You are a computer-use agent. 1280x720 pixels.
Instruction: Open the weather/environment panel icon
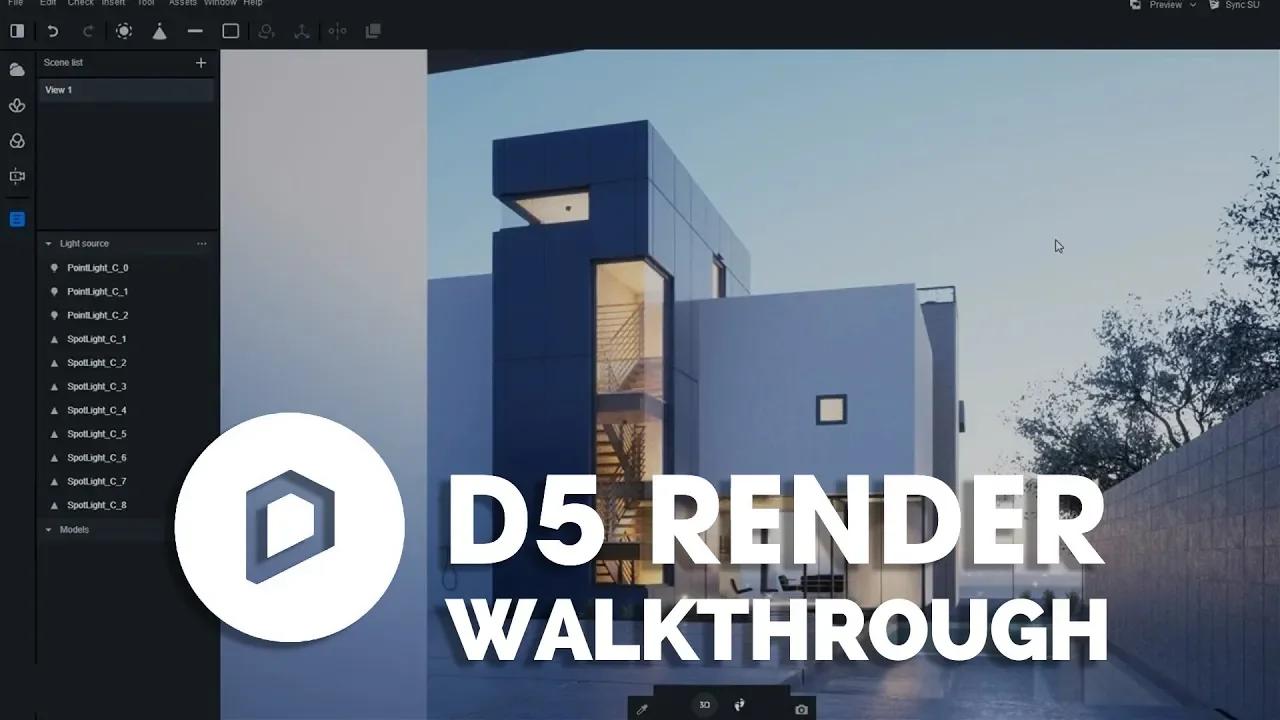click(x=16, y=68)
